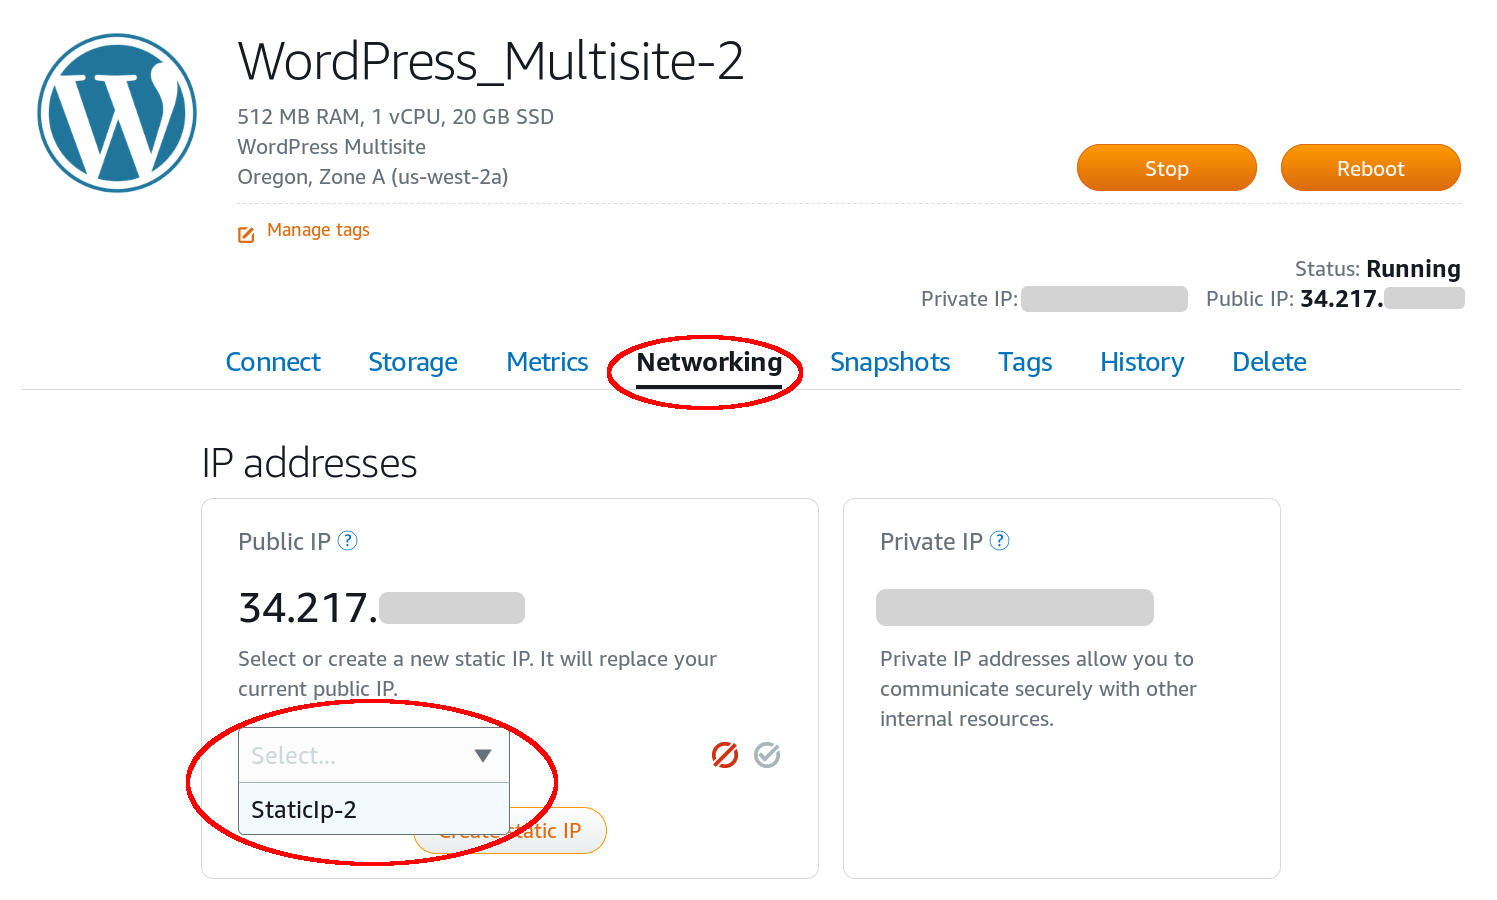View the Metrics tab

click(x=547, y=362)
